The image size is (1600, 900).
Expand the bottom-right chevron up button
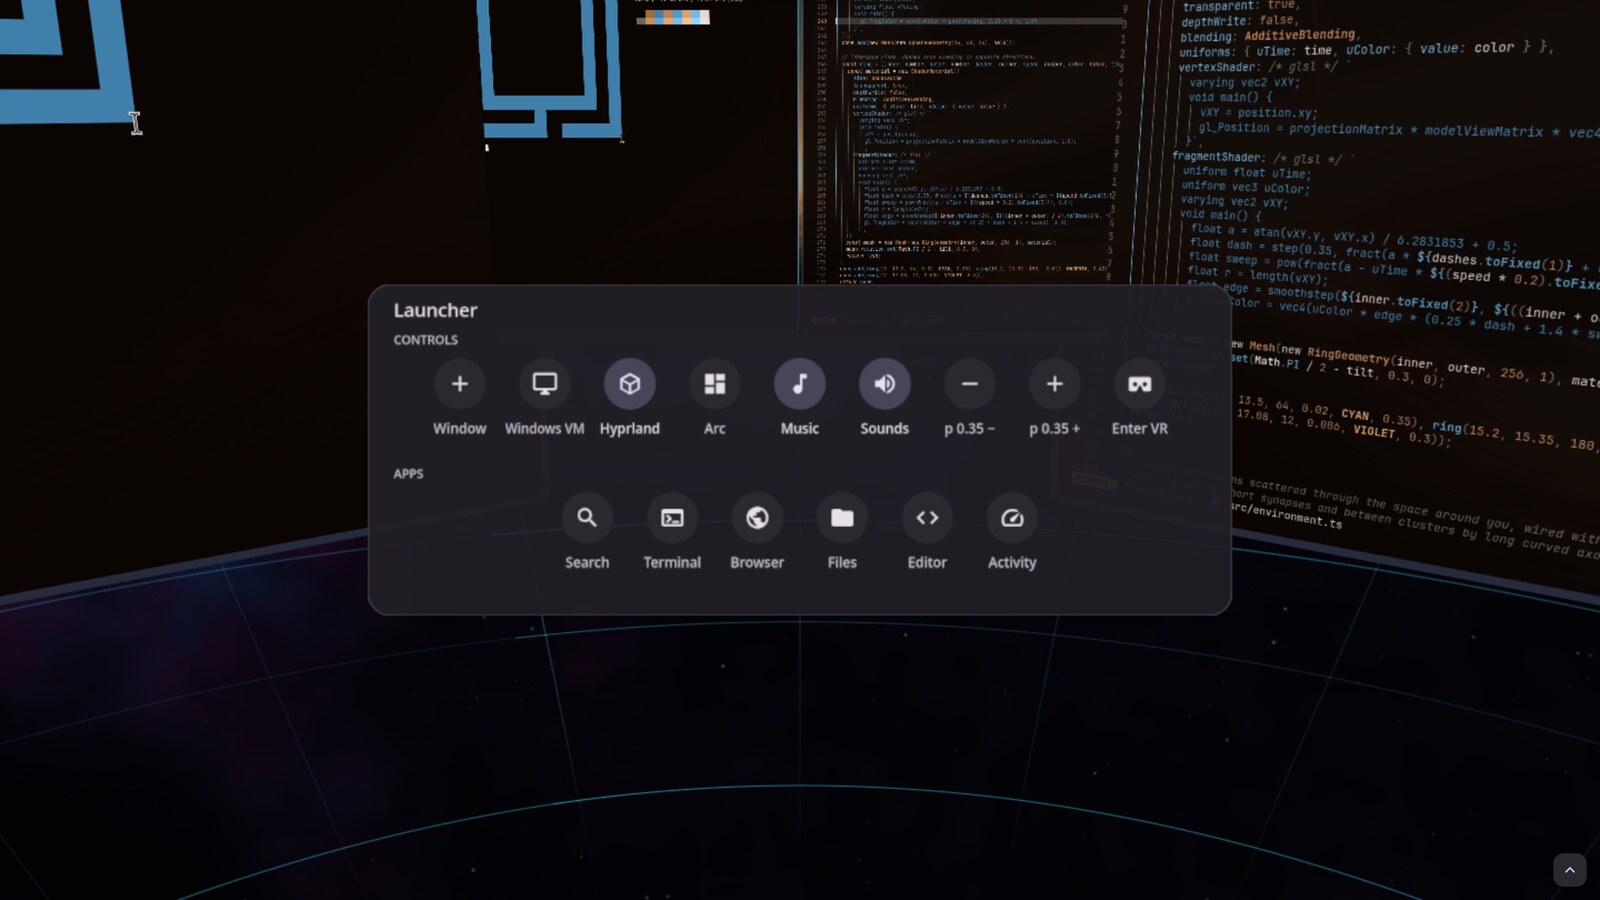point(1569,870)
